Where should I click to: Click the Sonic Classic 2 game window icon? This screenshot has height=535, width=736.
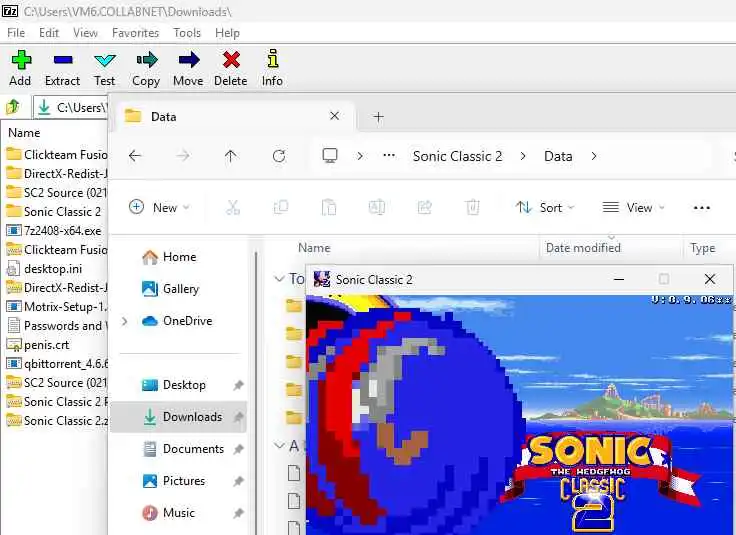pos(322,279)
